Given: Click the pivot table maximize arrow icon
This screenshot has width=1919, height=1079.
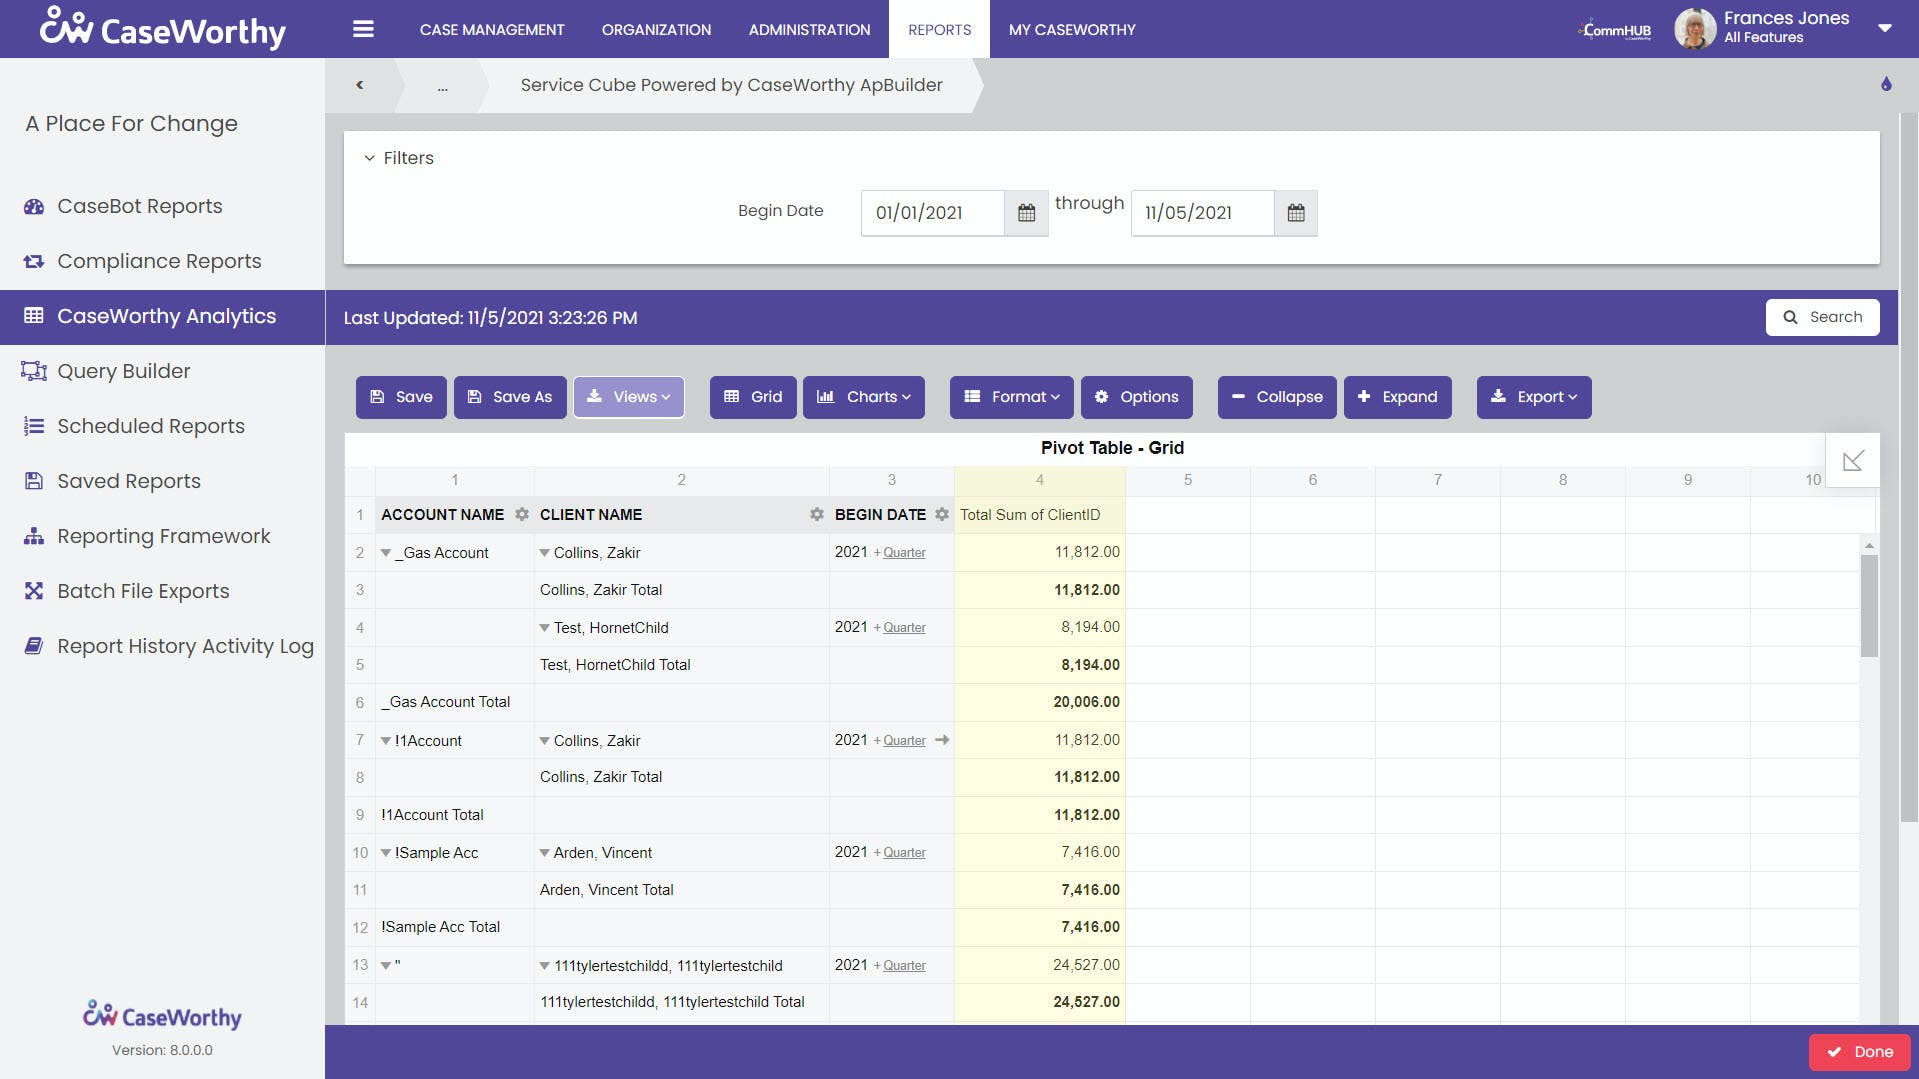Looking at the screenshot, I should [1853, 460].
